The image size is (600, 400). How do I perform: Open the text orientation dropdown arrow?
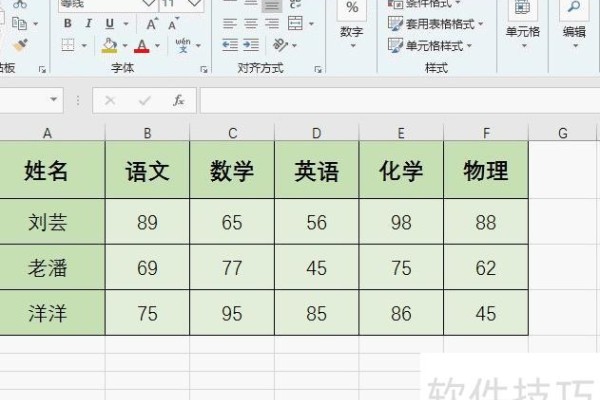294,46
